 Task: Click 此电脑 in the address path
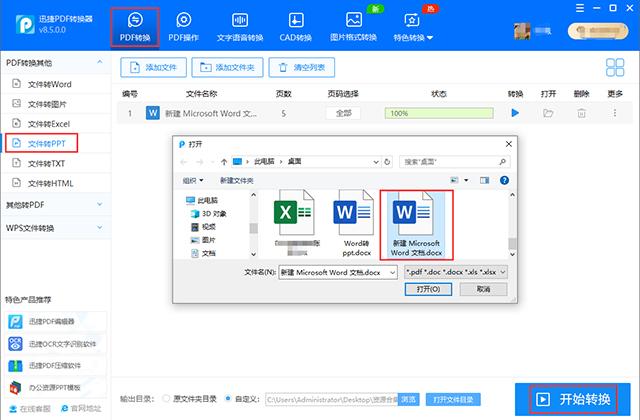[264, 162]
